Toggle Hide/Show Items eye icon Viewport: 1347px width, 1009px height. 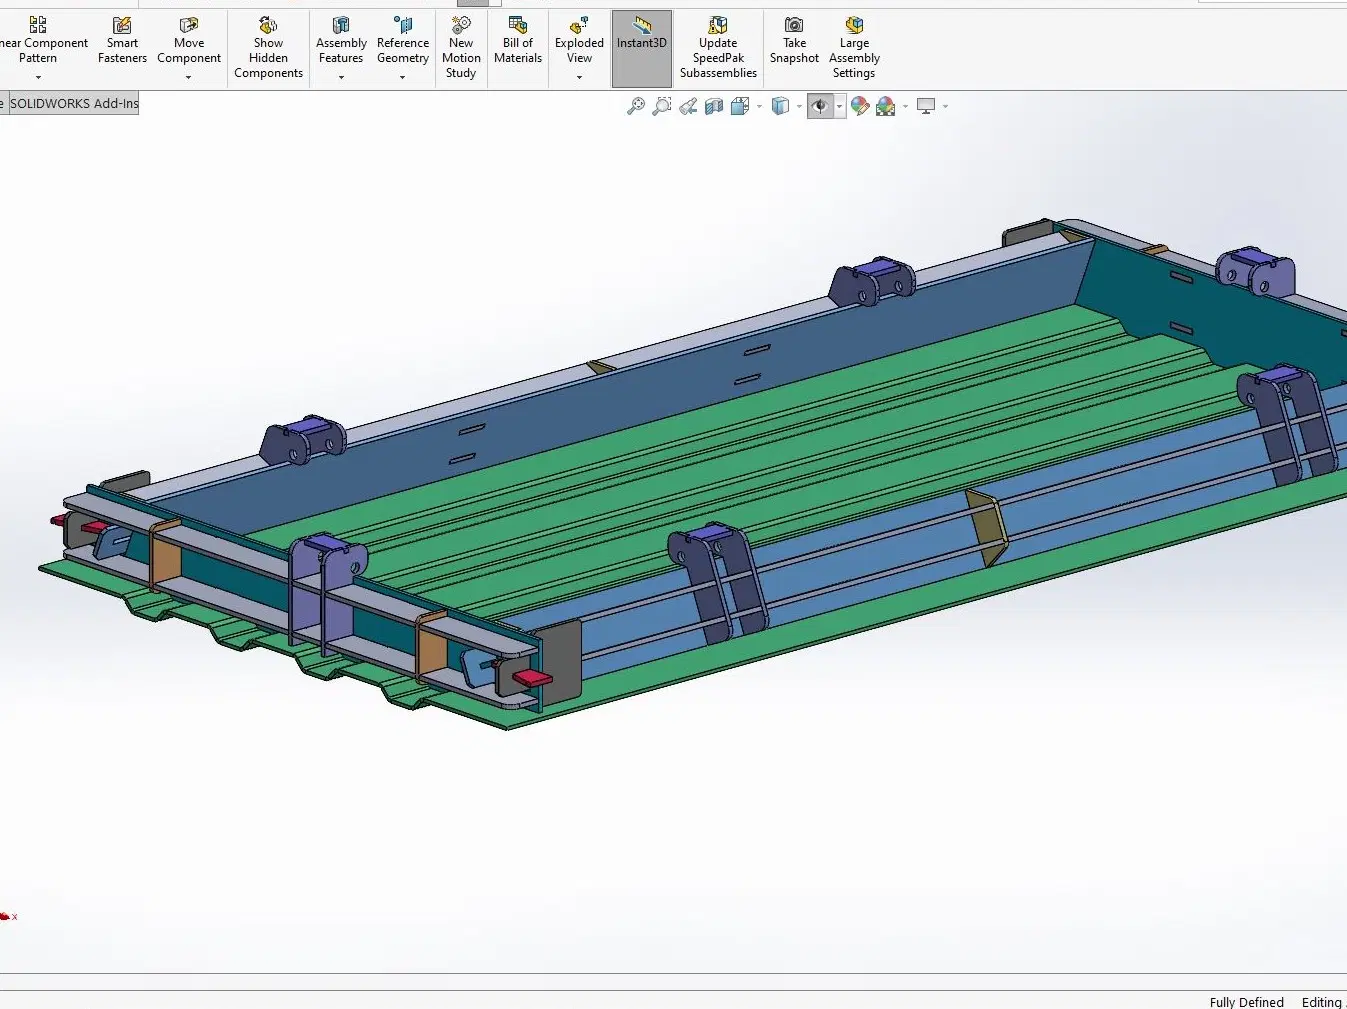[820, 106]
